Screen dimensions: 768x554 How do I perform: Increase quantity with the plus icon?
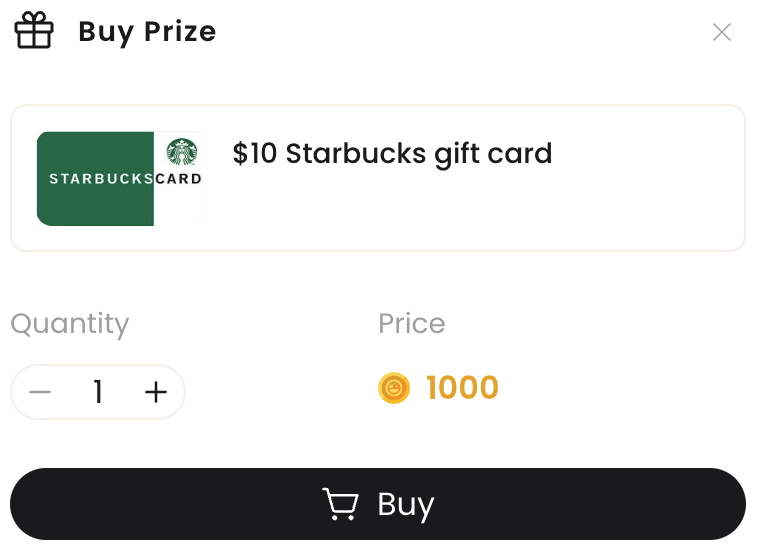tap(156, 392)
